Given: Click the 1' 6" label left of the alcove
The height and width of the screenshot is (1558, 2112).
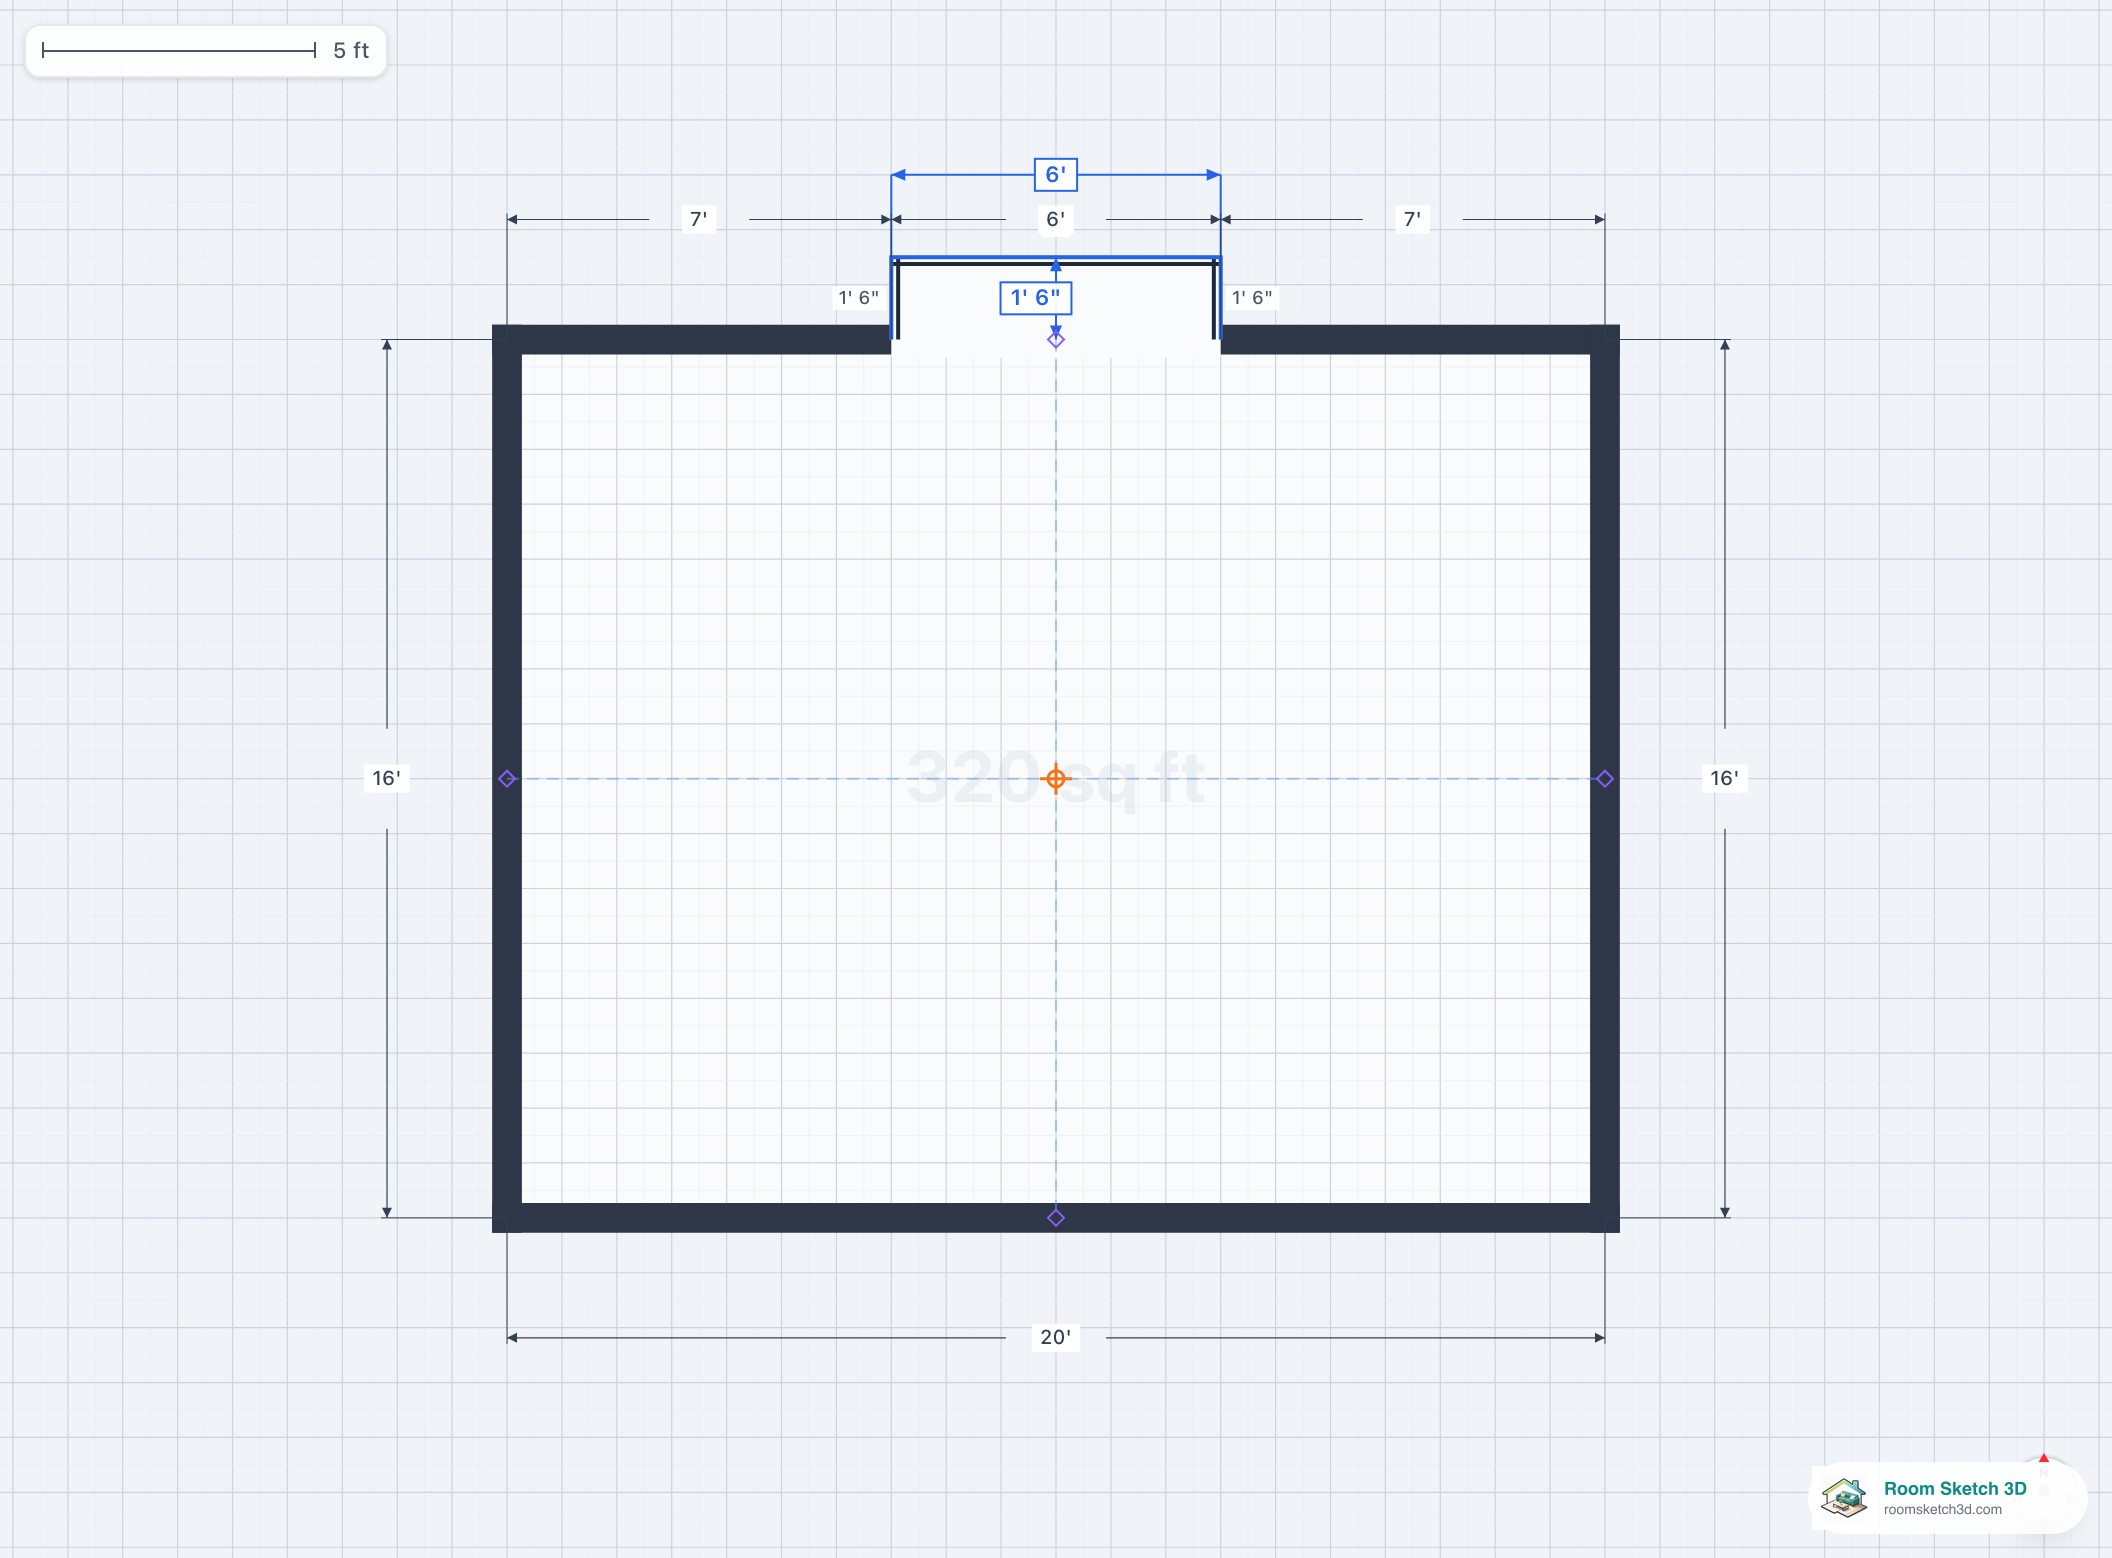Looking at the screenshot, I should pos(858,298).
